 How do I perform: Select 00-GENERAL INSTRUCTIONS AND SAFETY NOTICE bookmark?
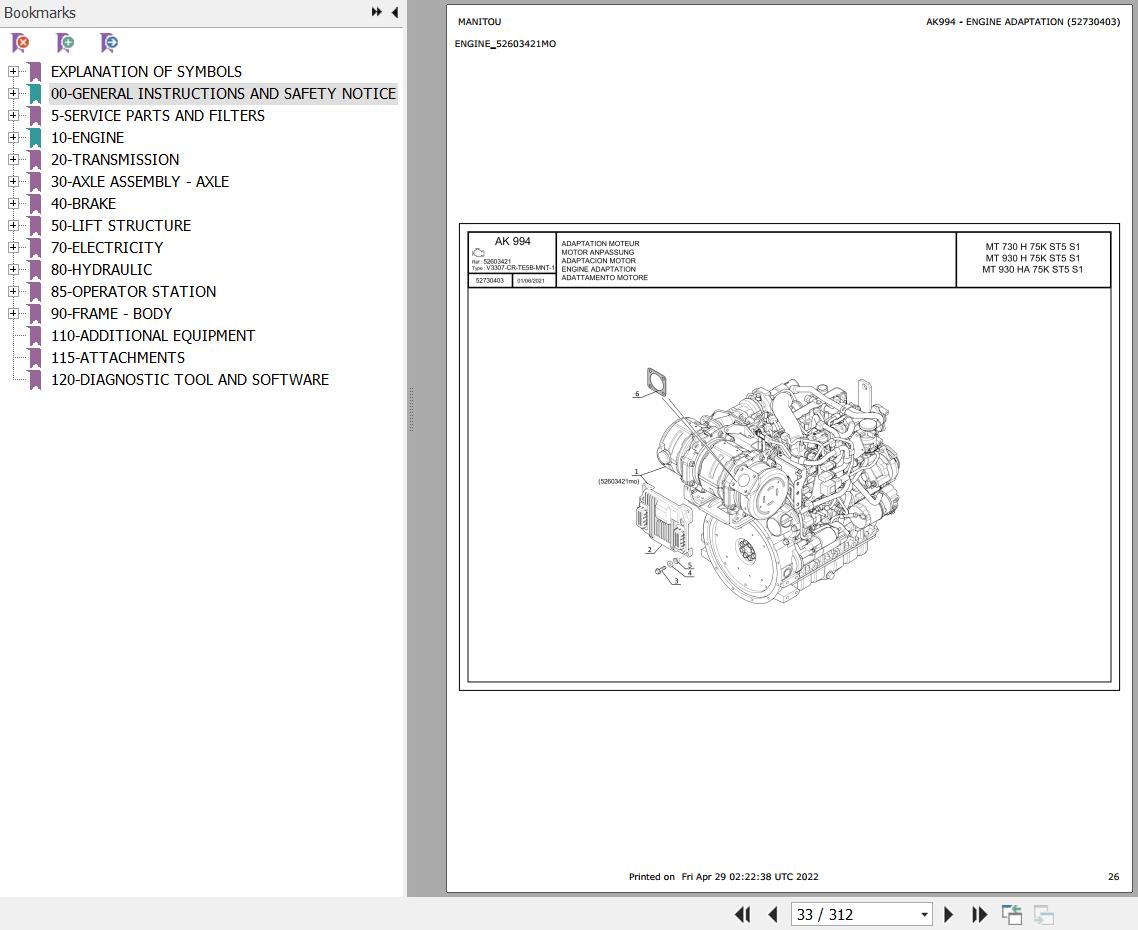[223, 94]
